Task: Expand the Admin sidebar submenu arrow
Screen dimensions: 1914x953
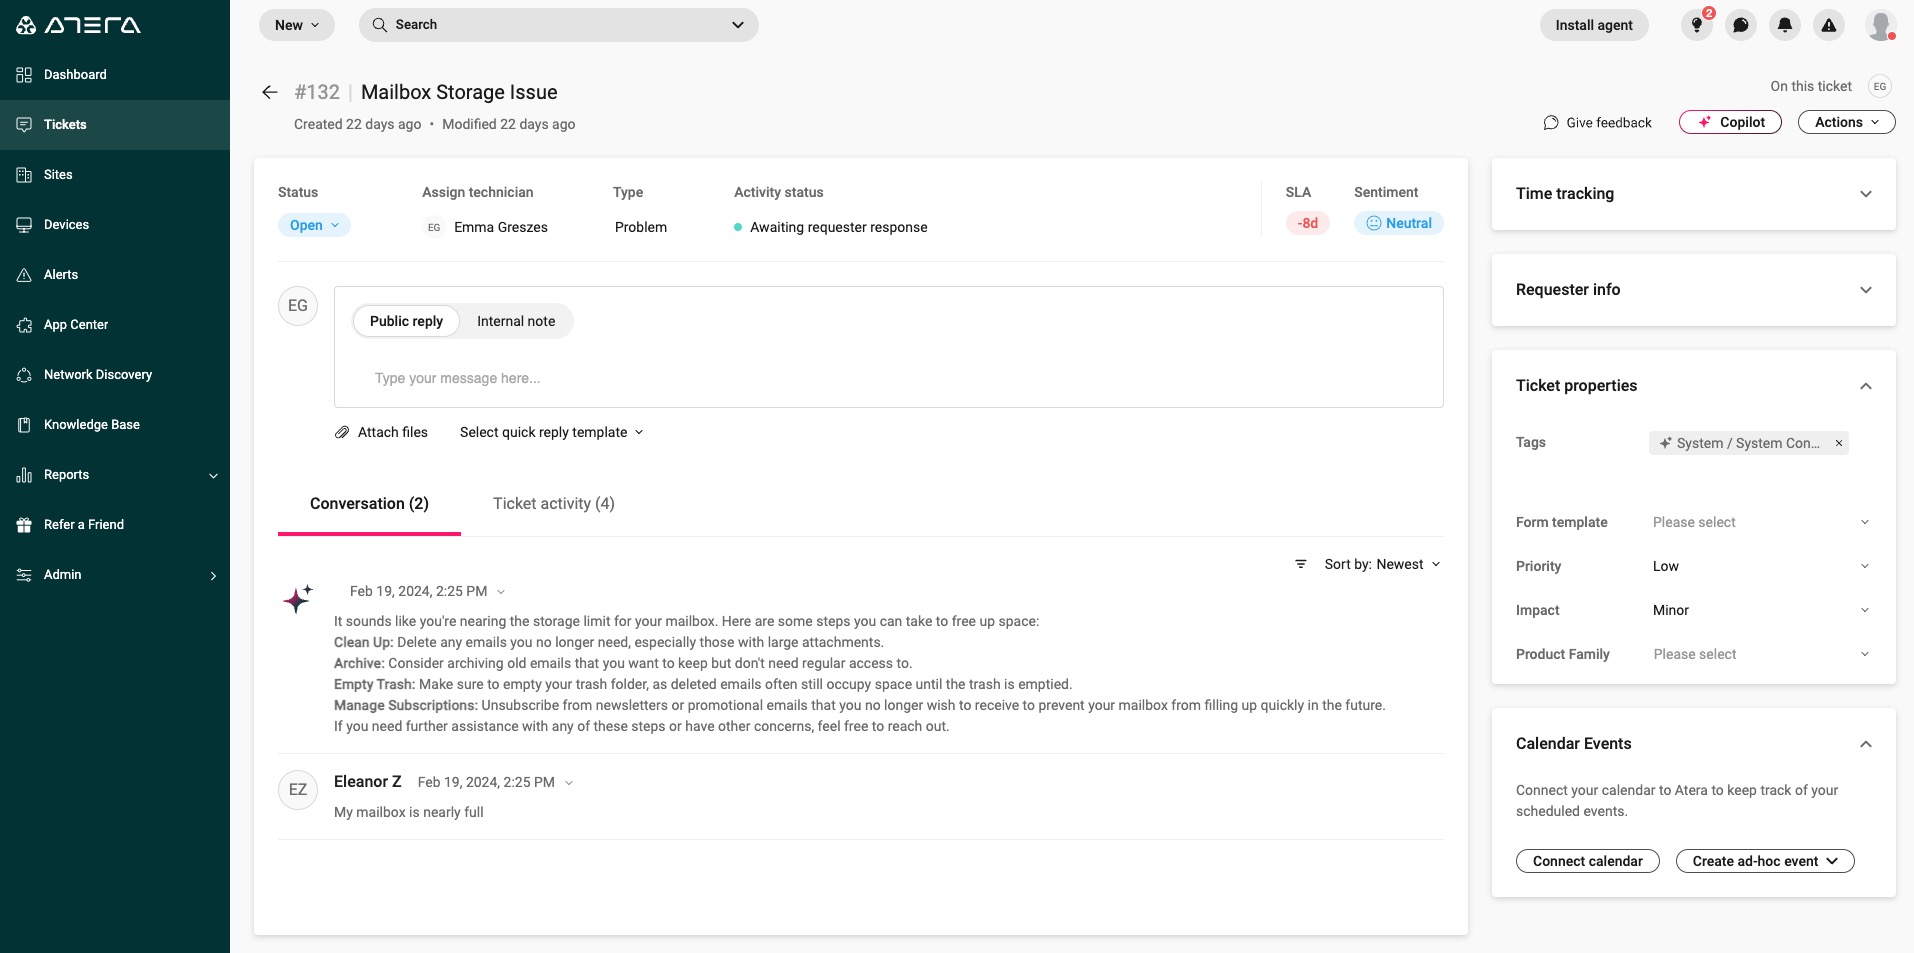Action: (213, 576)
